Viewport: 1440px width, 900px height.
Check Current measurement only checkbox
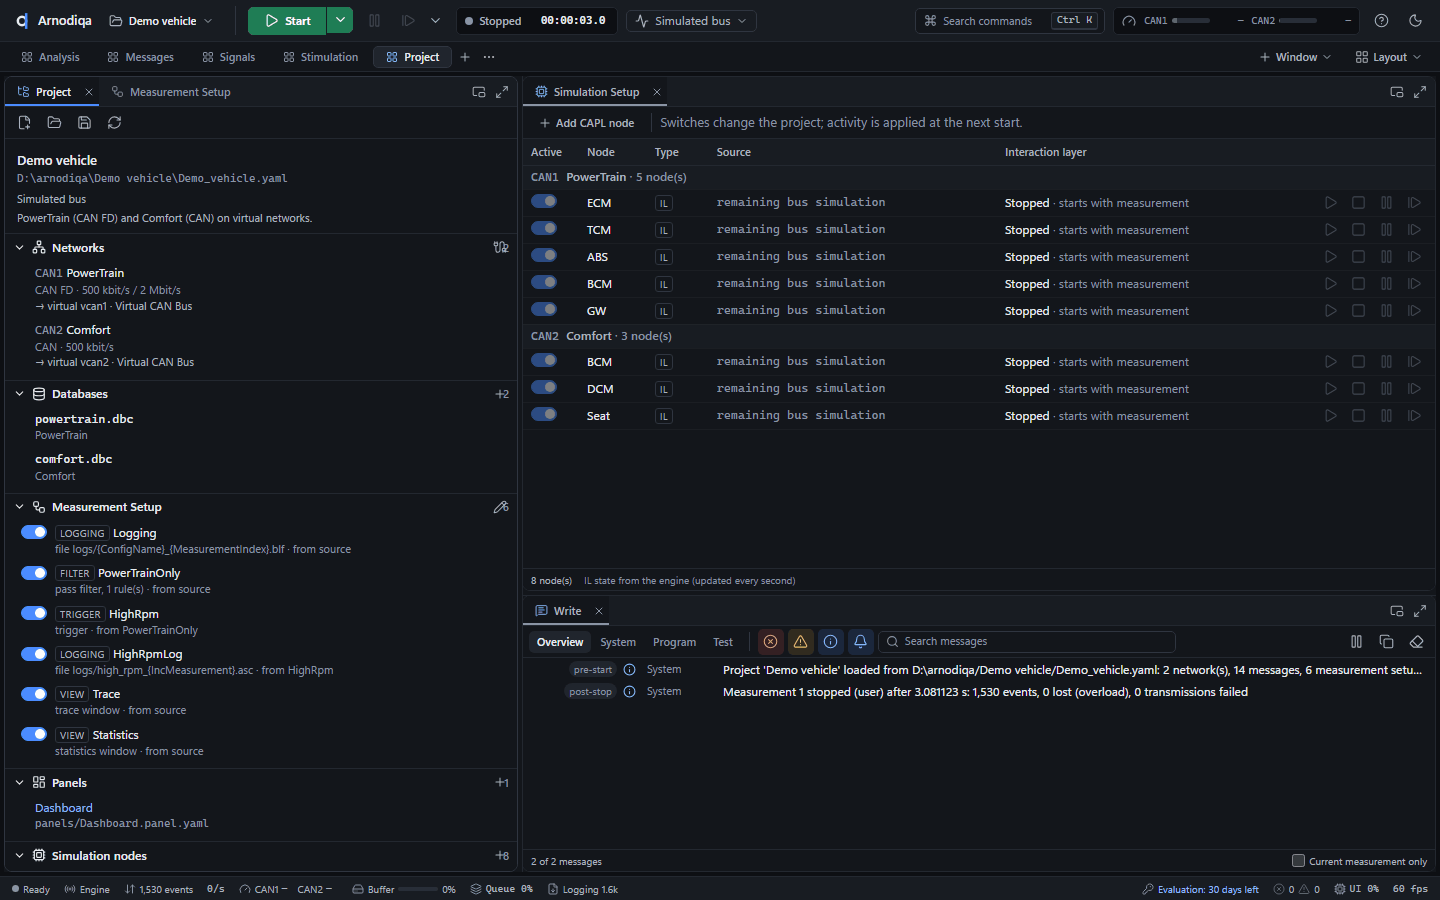coord(1298,861)
